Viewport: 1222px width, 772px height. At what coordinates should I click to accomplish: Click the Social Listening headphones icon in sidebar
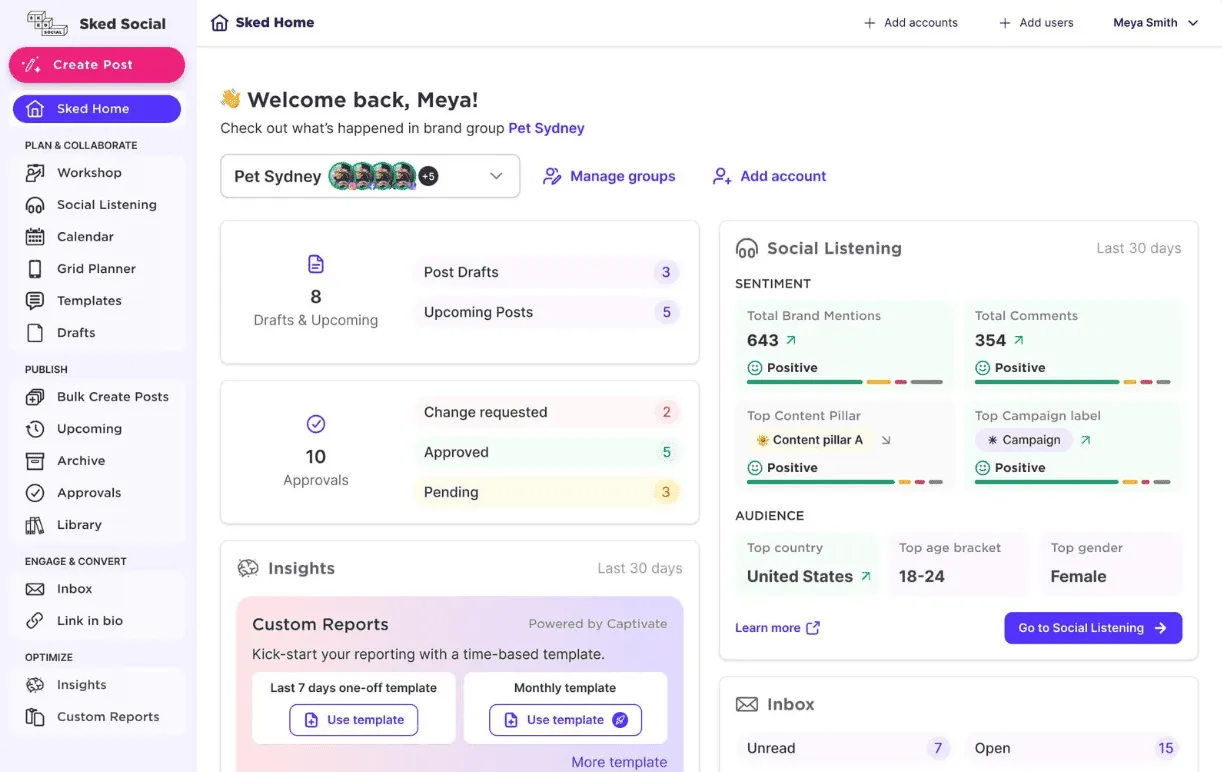tap(35, 205)
